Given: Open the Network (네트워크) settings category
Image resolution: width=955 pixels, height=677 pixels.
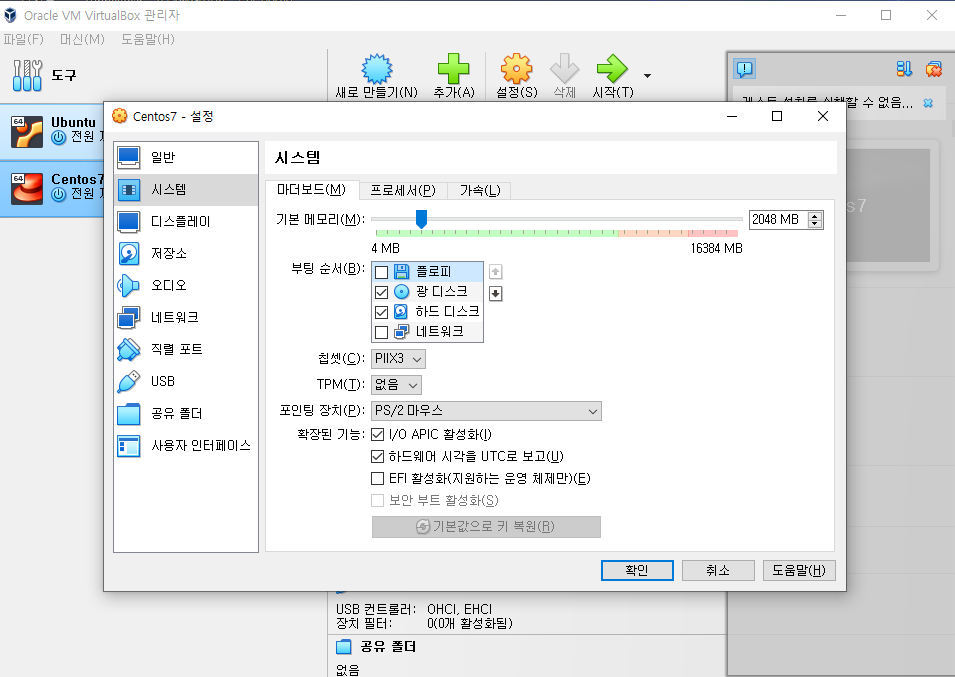Looking at the screenshot, I should (186, 317).
